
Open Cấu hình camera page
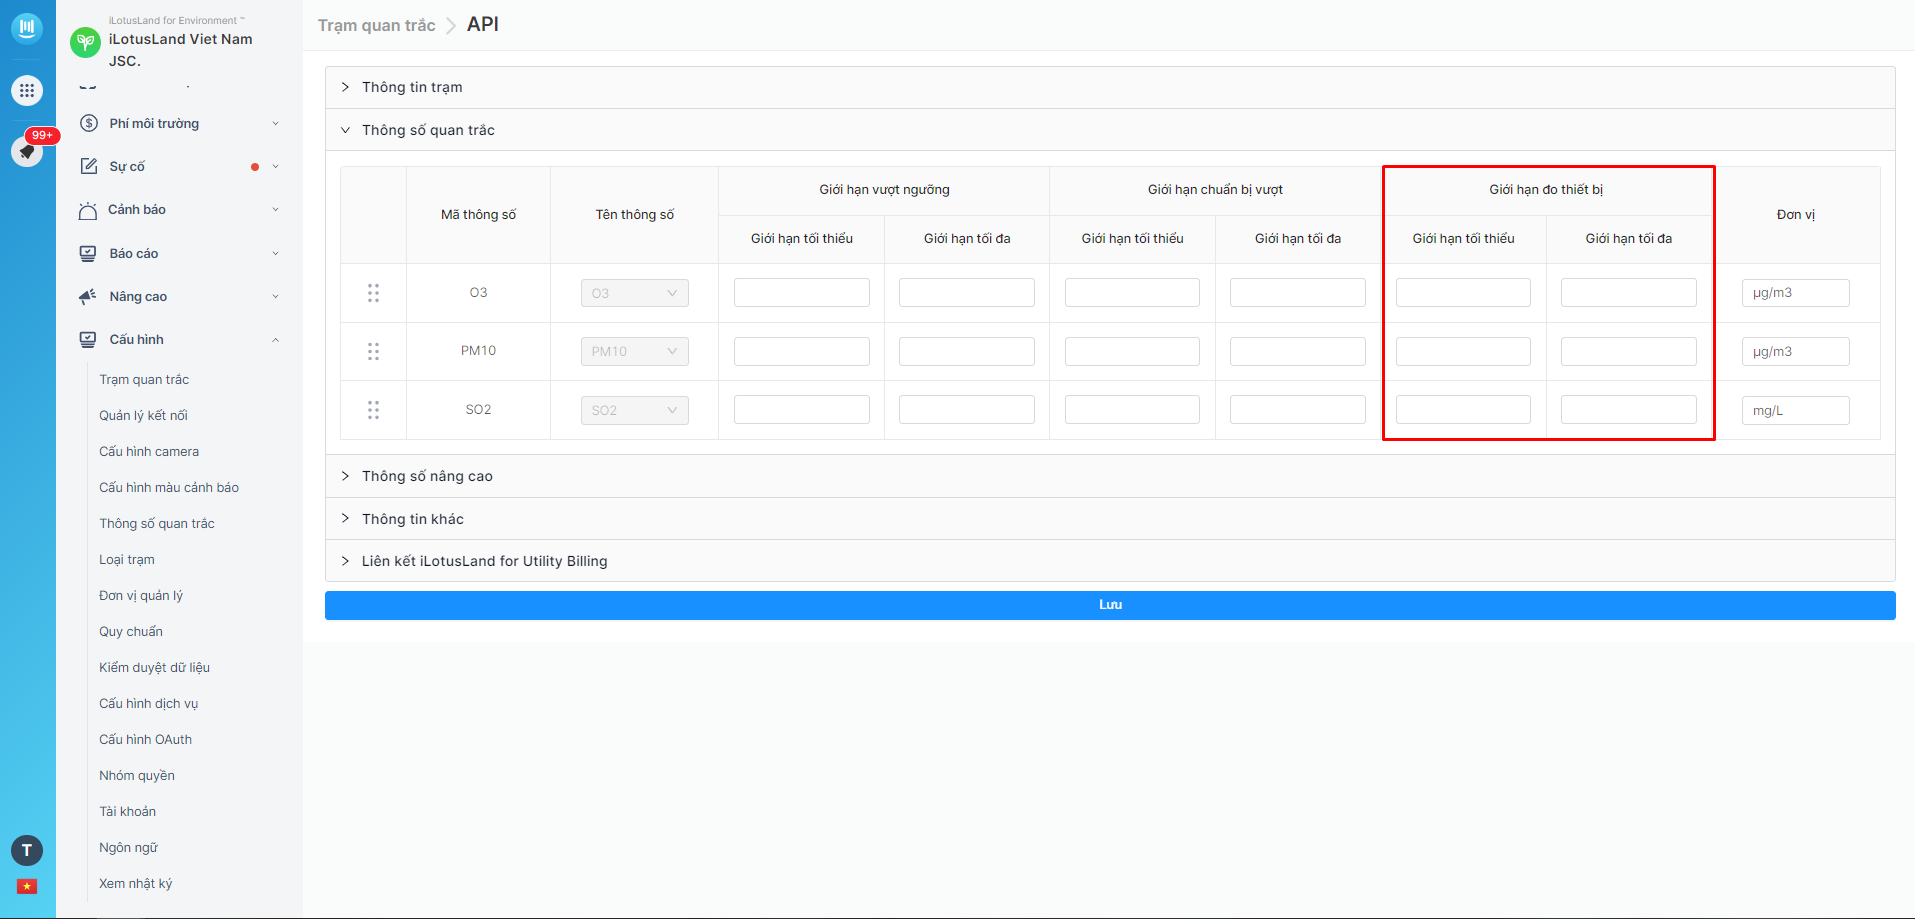[149, 452]
